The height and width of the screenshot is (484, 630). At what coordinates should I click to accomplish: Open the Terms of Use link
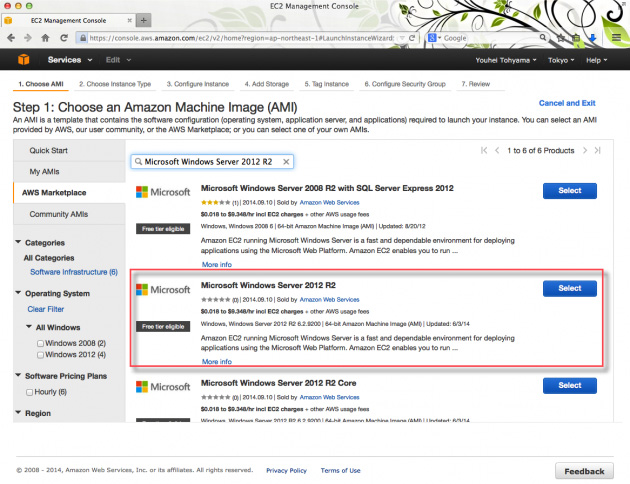(340, 470)
